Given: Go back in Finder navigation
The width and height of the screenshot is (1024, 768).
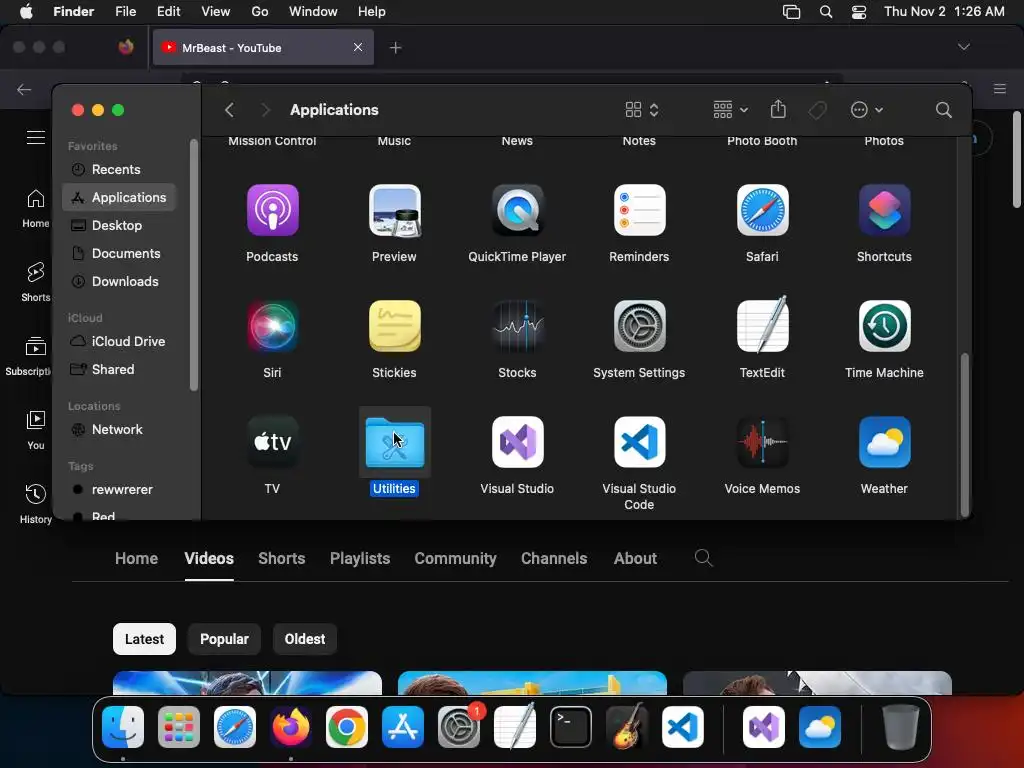Looking at the screenshot, I should (229, 110).
